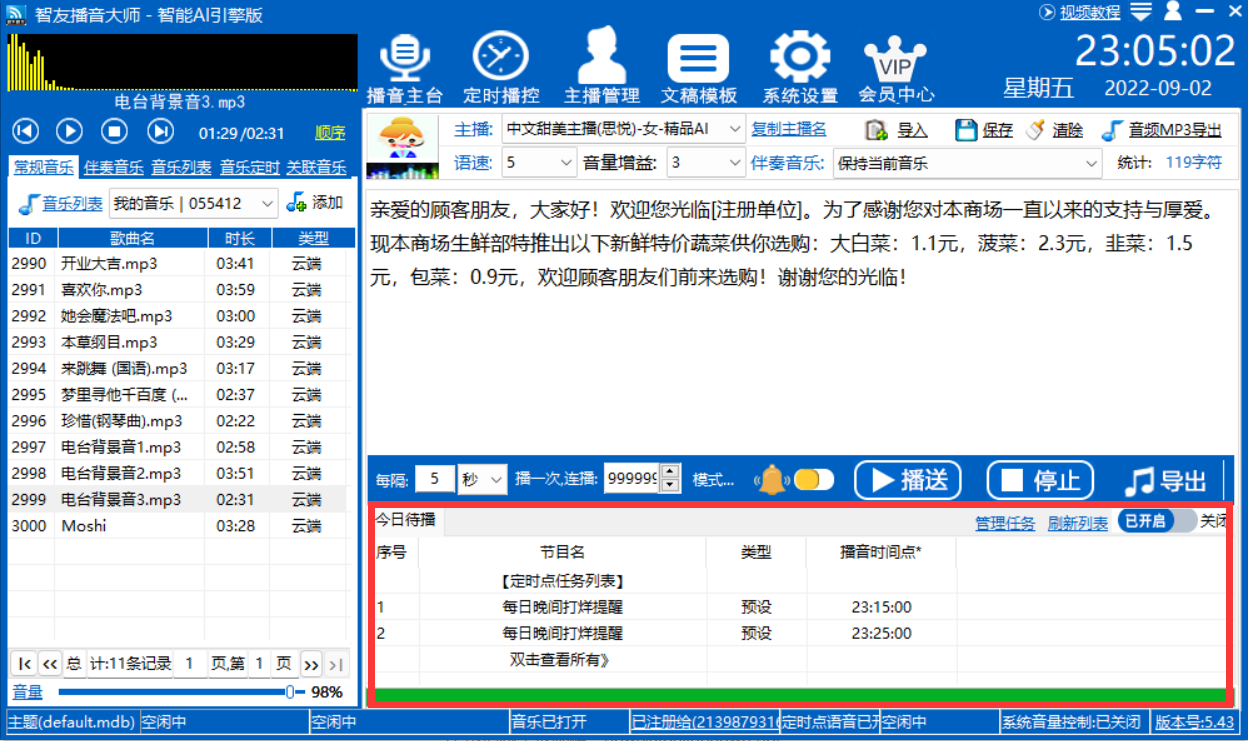Go to previous page of music records

tap(50, 664)
